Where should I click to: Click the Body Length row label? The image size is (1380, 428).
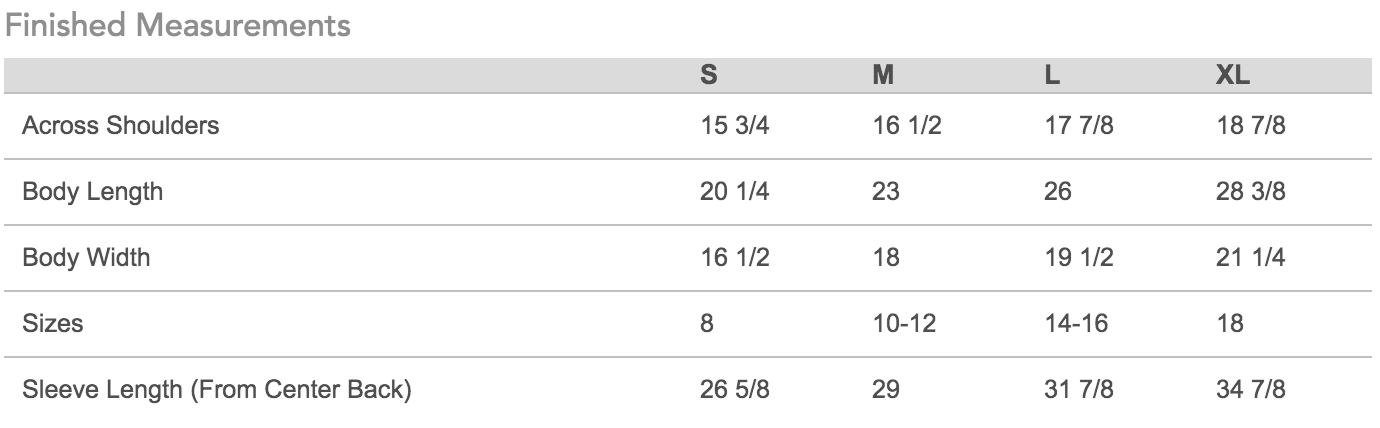pos(92,191)
